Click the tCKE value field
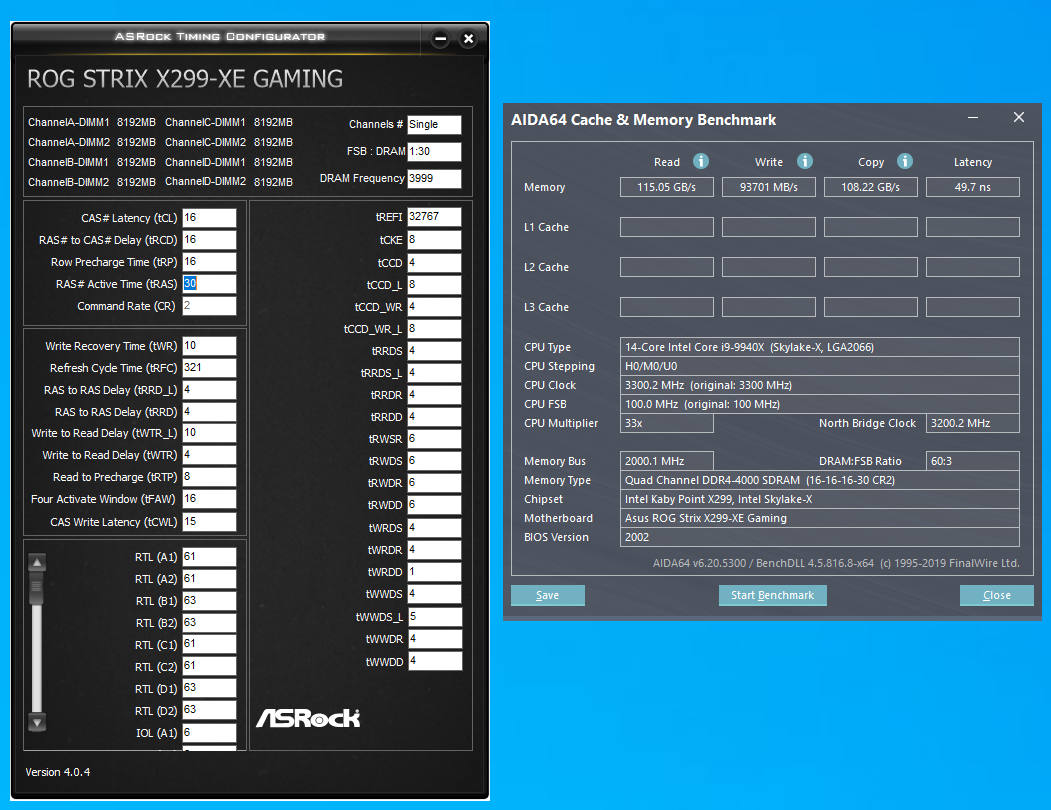The height and width of the screenshot is (810, 1051). click(434, 240)
